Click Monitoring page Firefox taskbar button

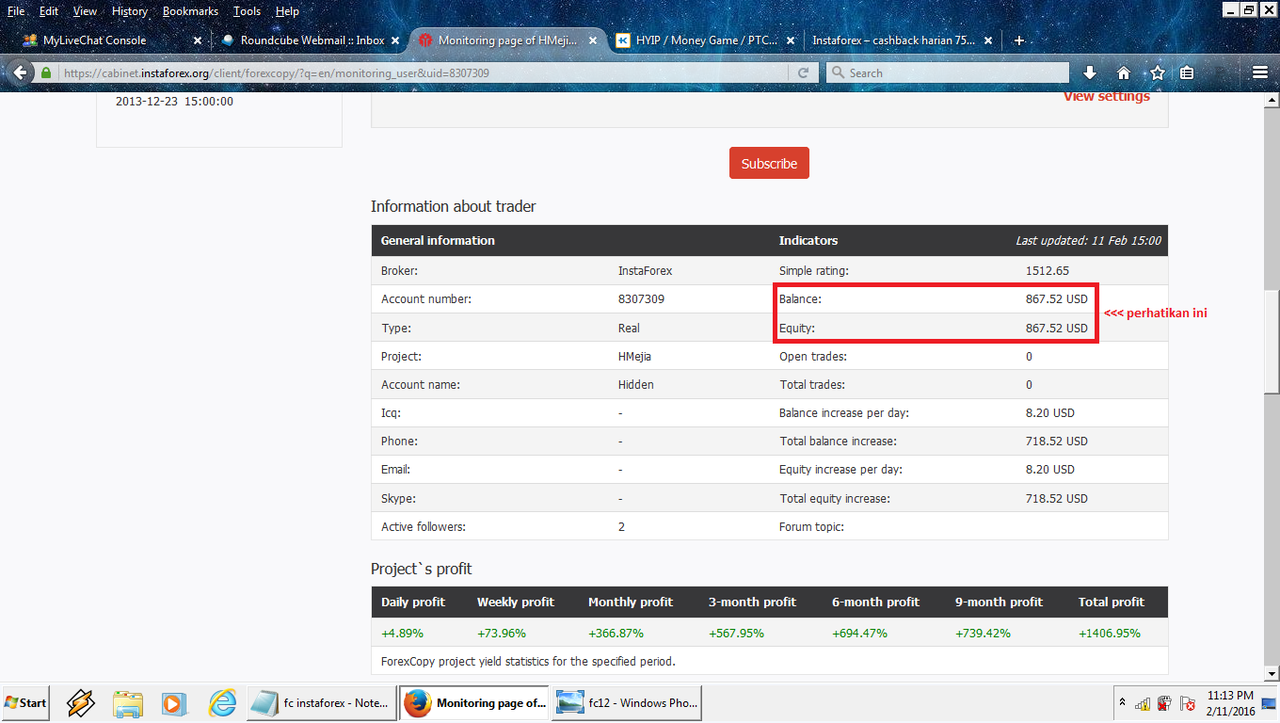(x=474, y=703)
